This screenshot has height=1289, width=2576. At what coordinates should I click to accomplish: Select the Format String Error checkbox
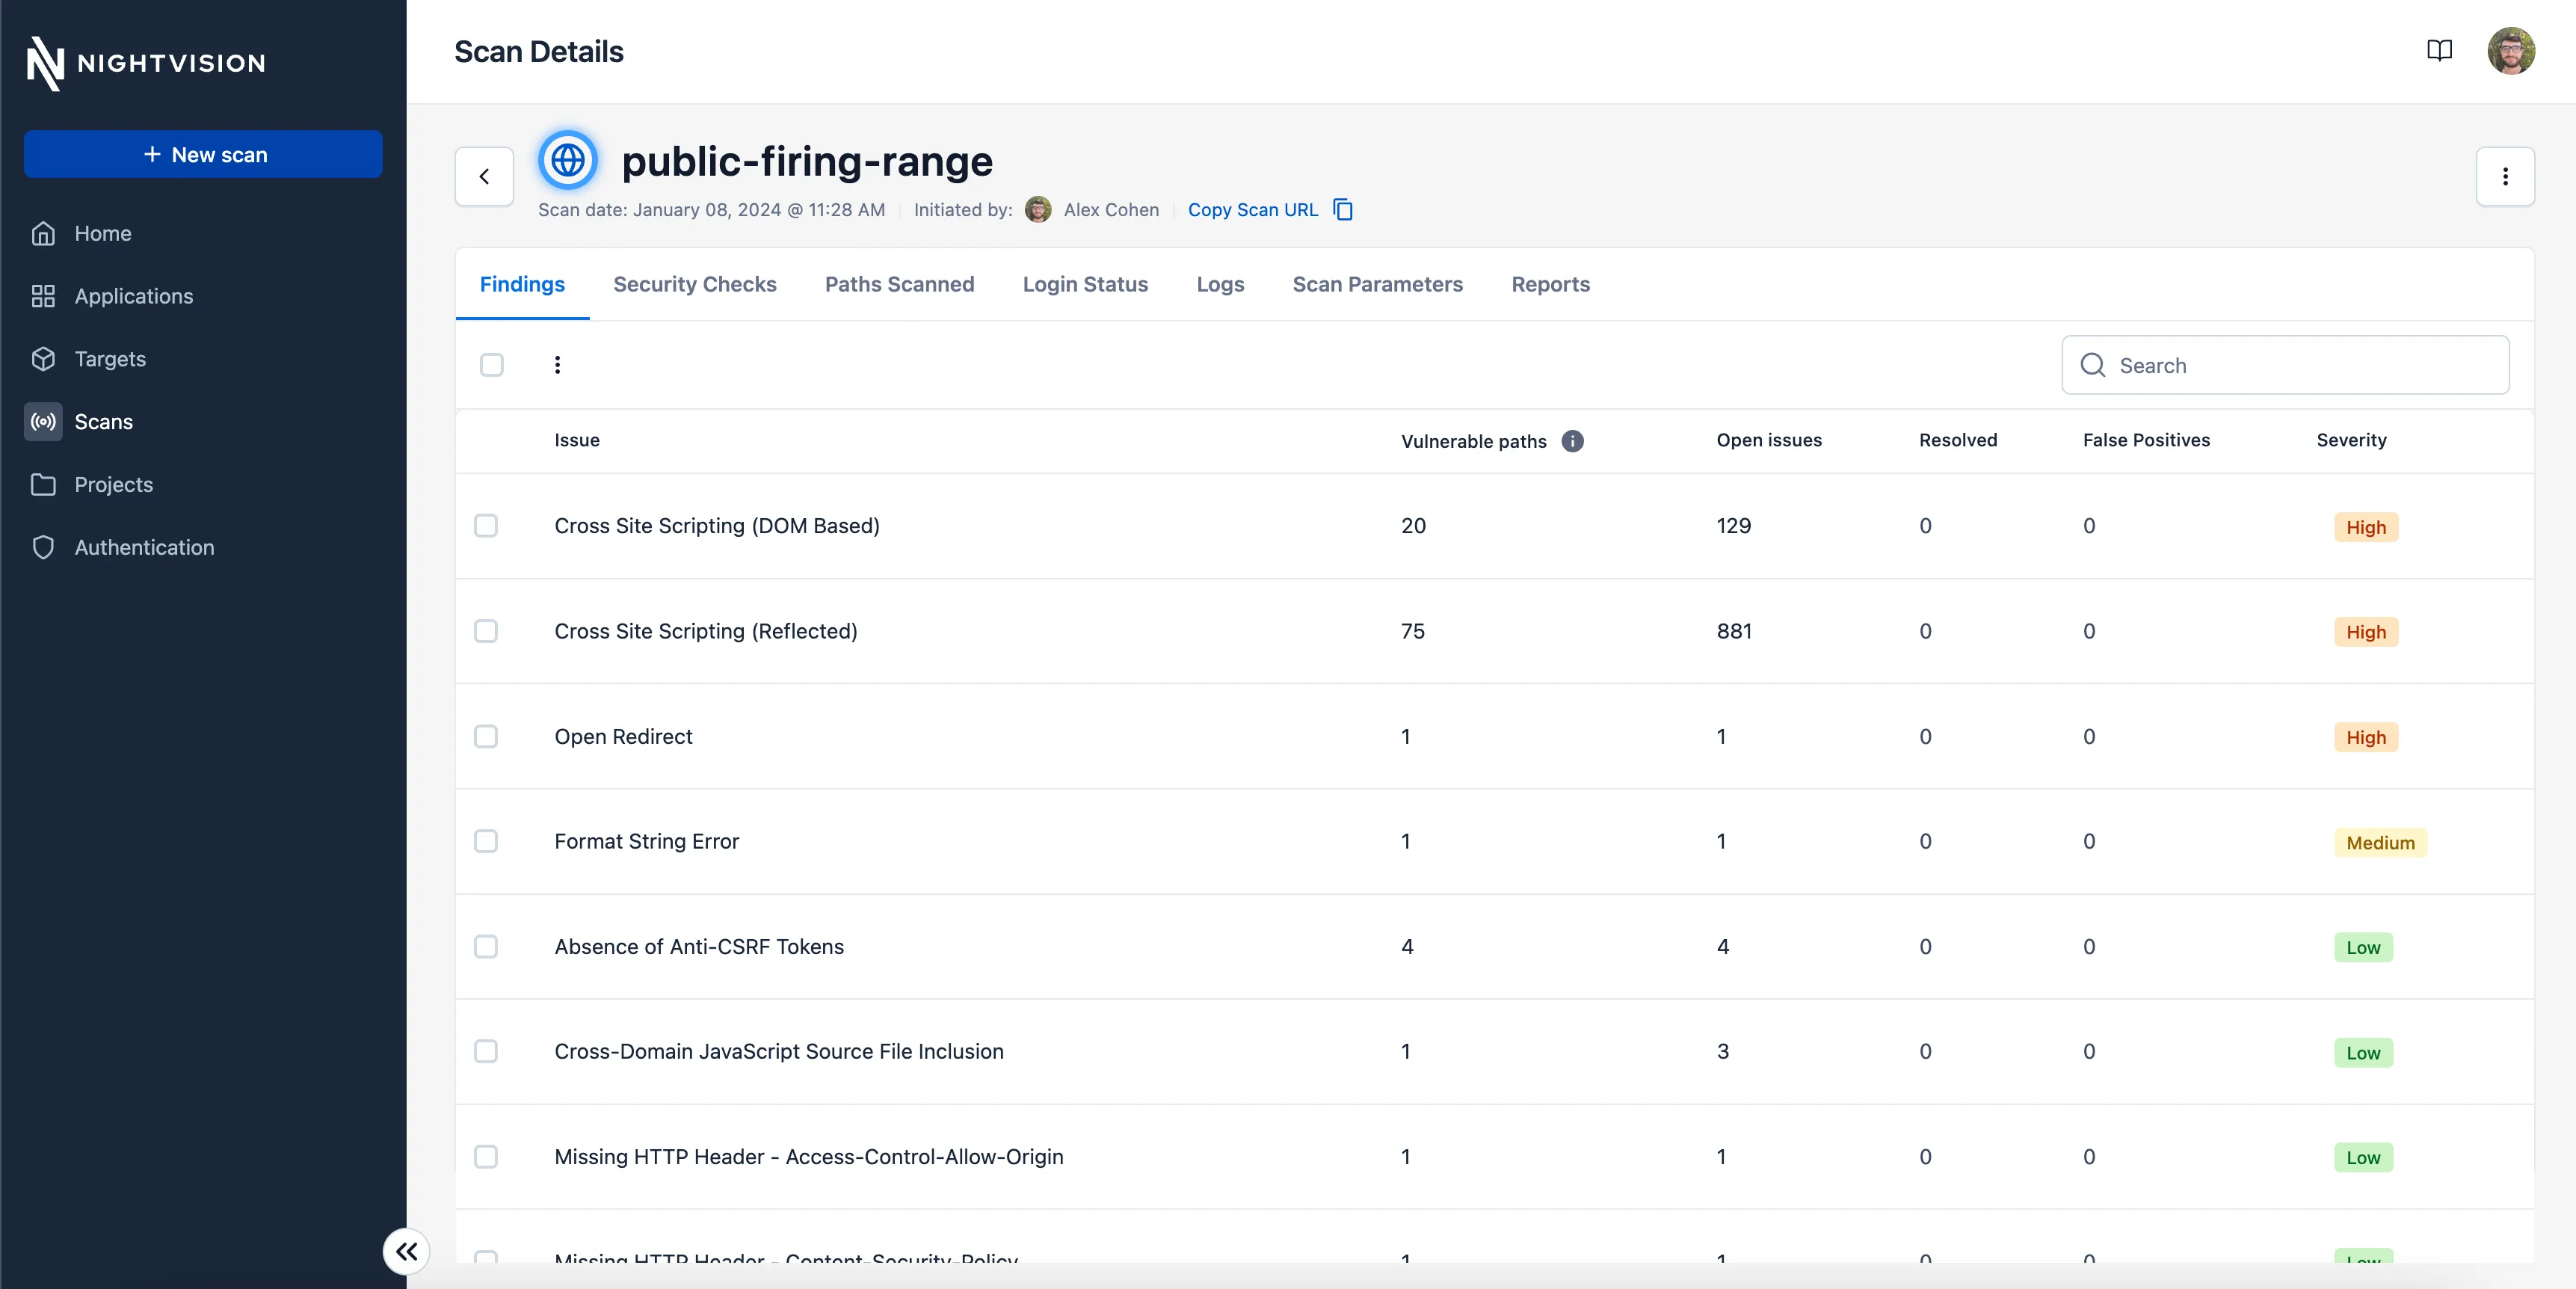(486, 841)
